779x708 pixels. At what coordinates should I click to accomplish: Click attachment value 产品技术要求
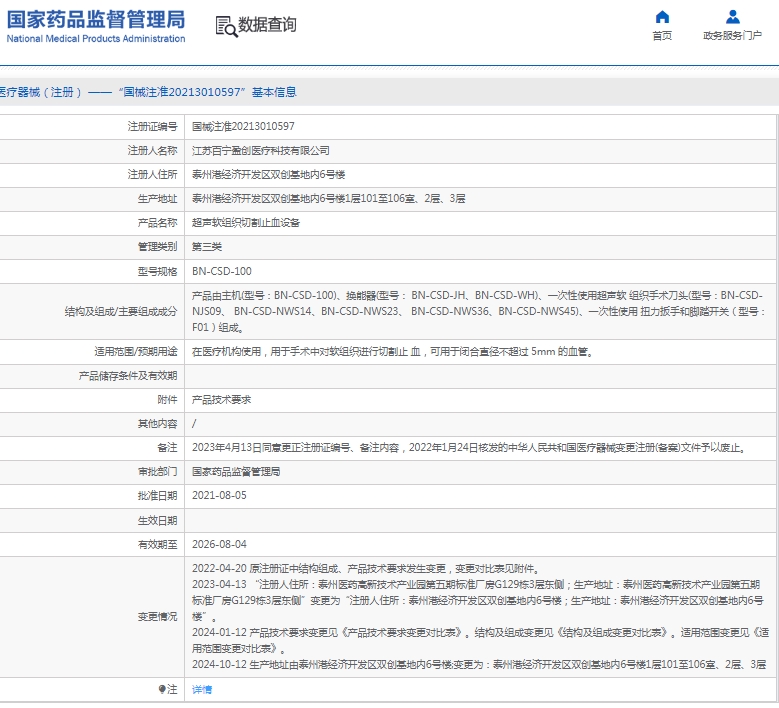point(222,400)
